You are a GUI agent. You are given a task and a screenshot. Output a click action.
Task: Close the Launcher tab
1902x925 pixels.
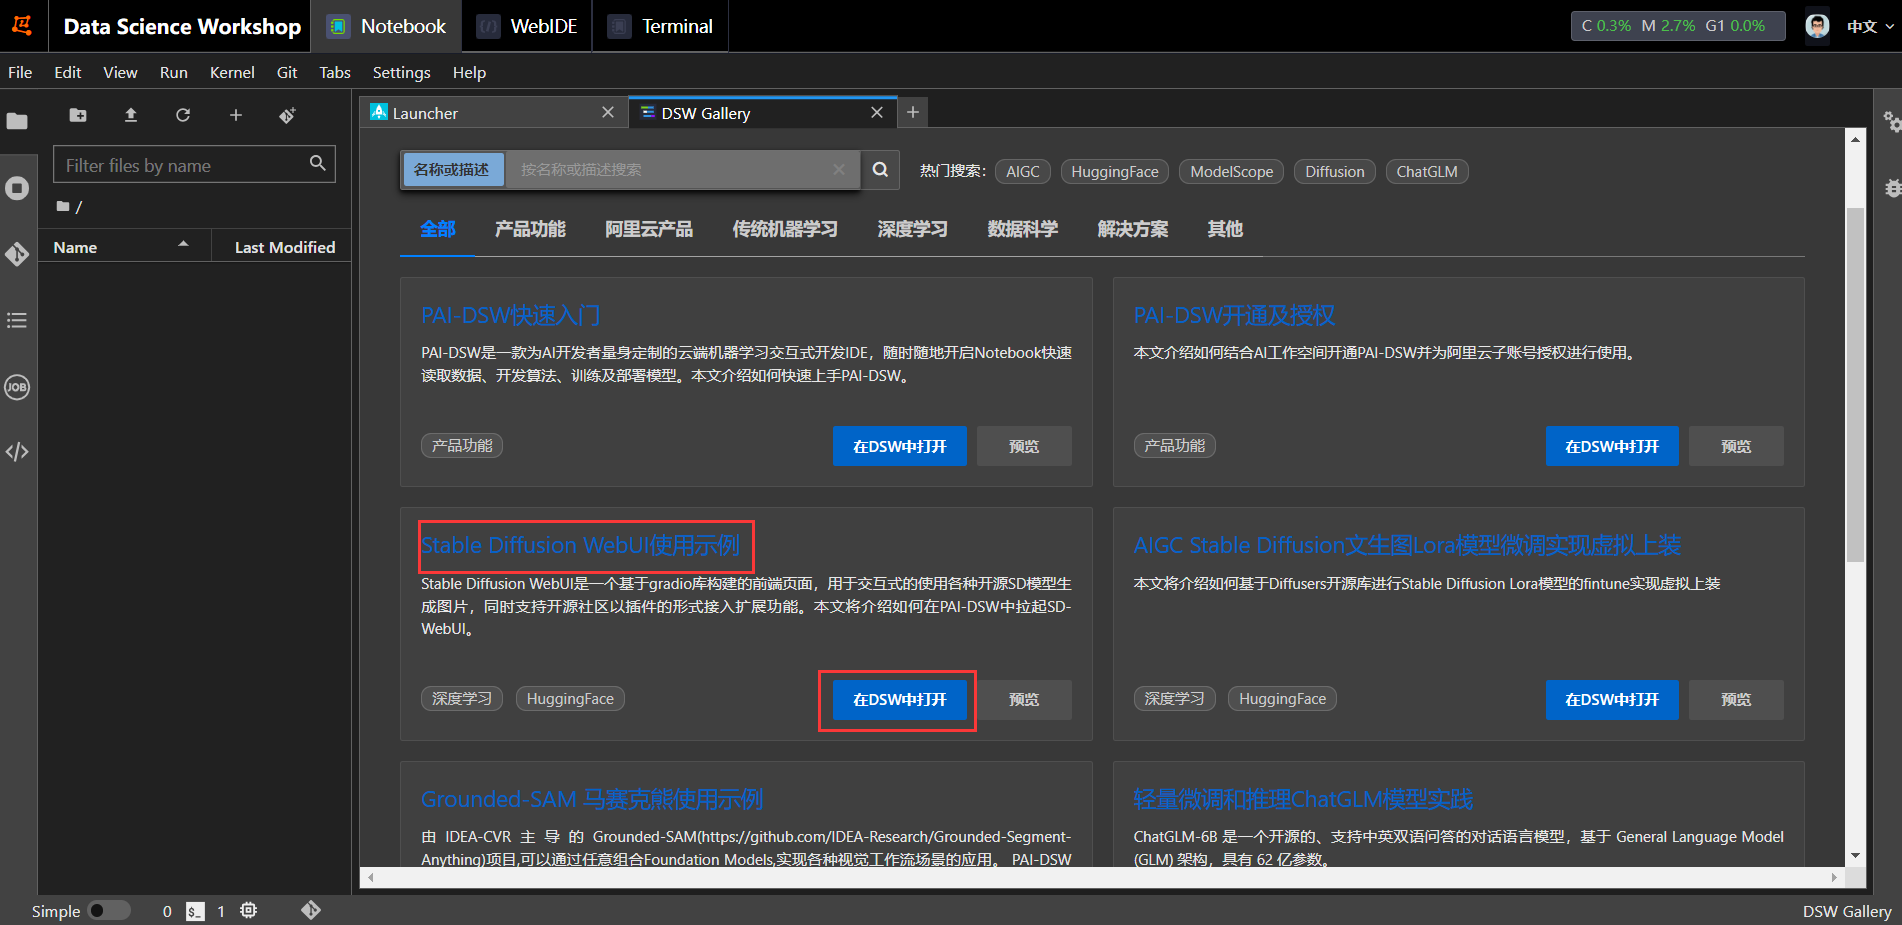point(608,113)
